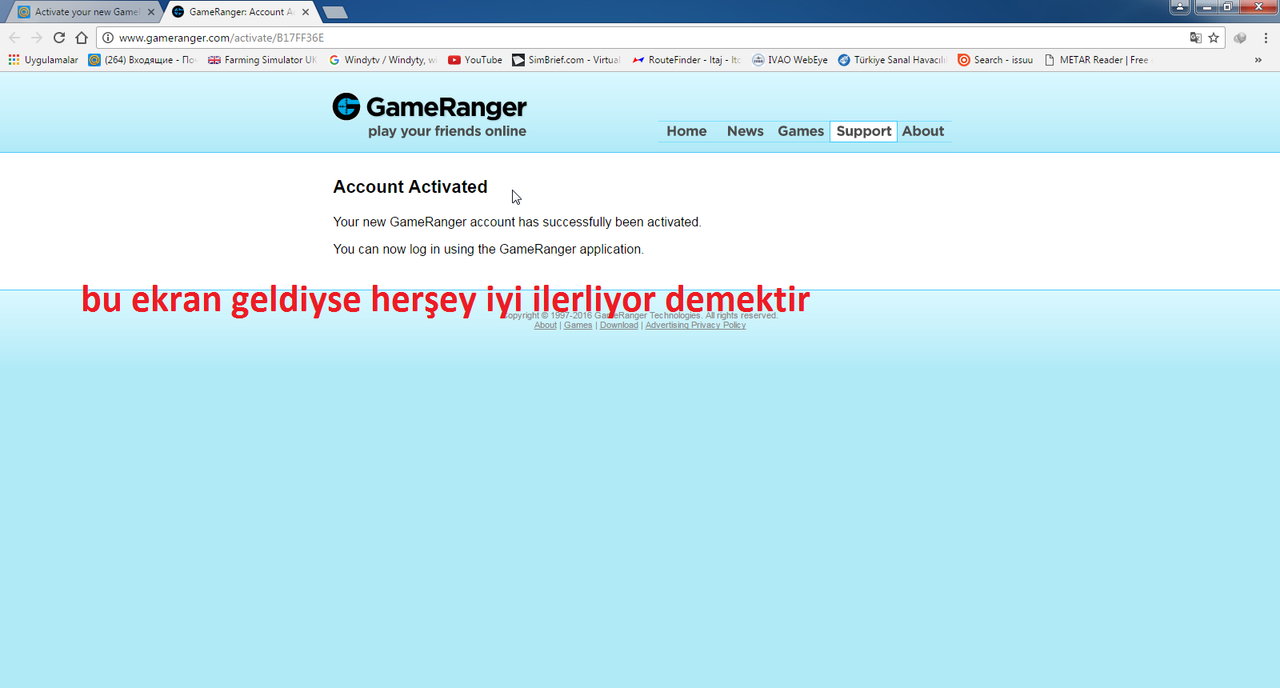Click the Chrome profile button in title bar

(x=1181, y=6)
